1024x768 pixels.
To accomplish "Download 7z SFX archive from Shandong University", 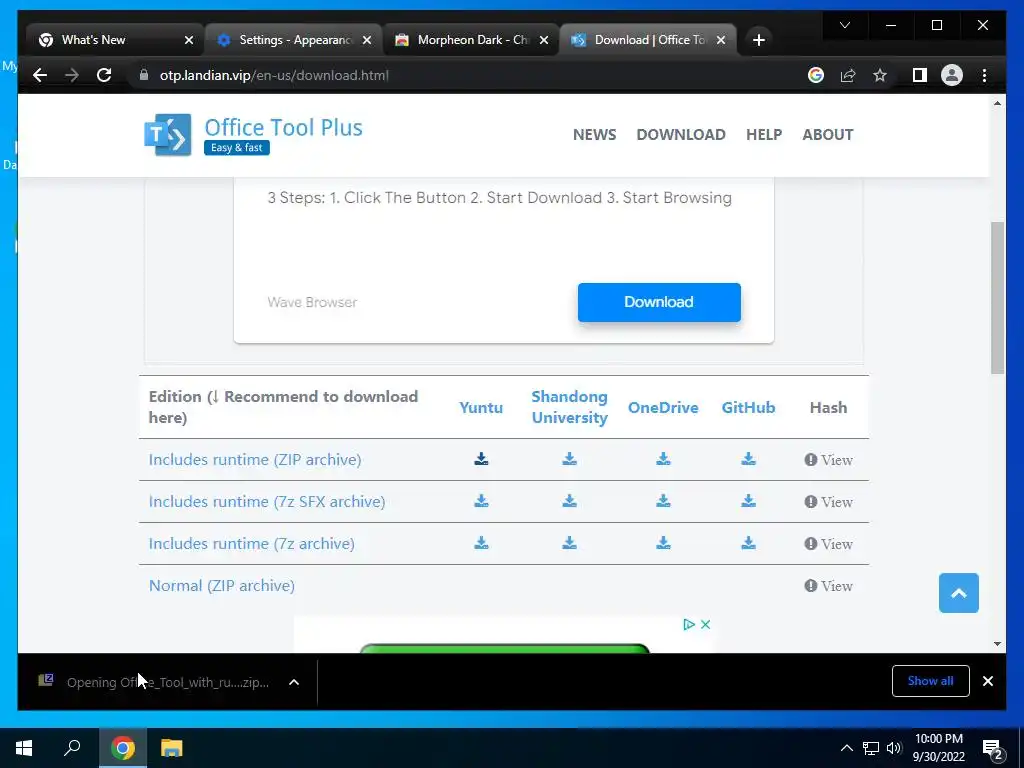I will pos(569,501).
